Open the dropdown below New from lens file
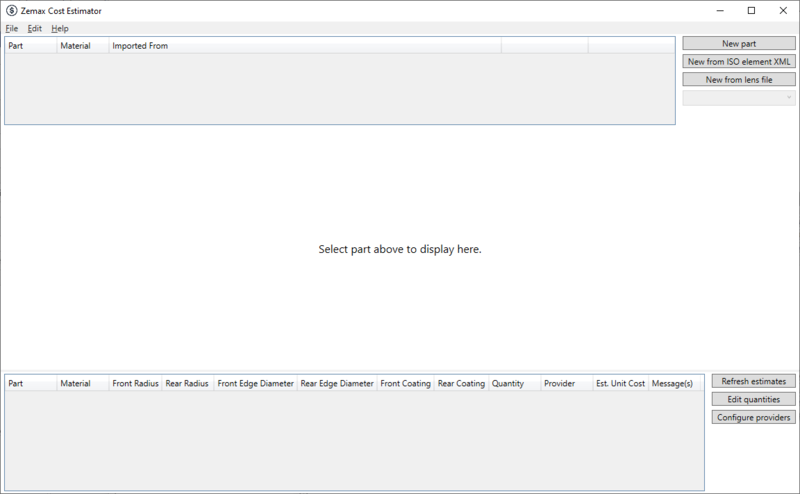Screen dimensions: 800x494 pos(739,97)
